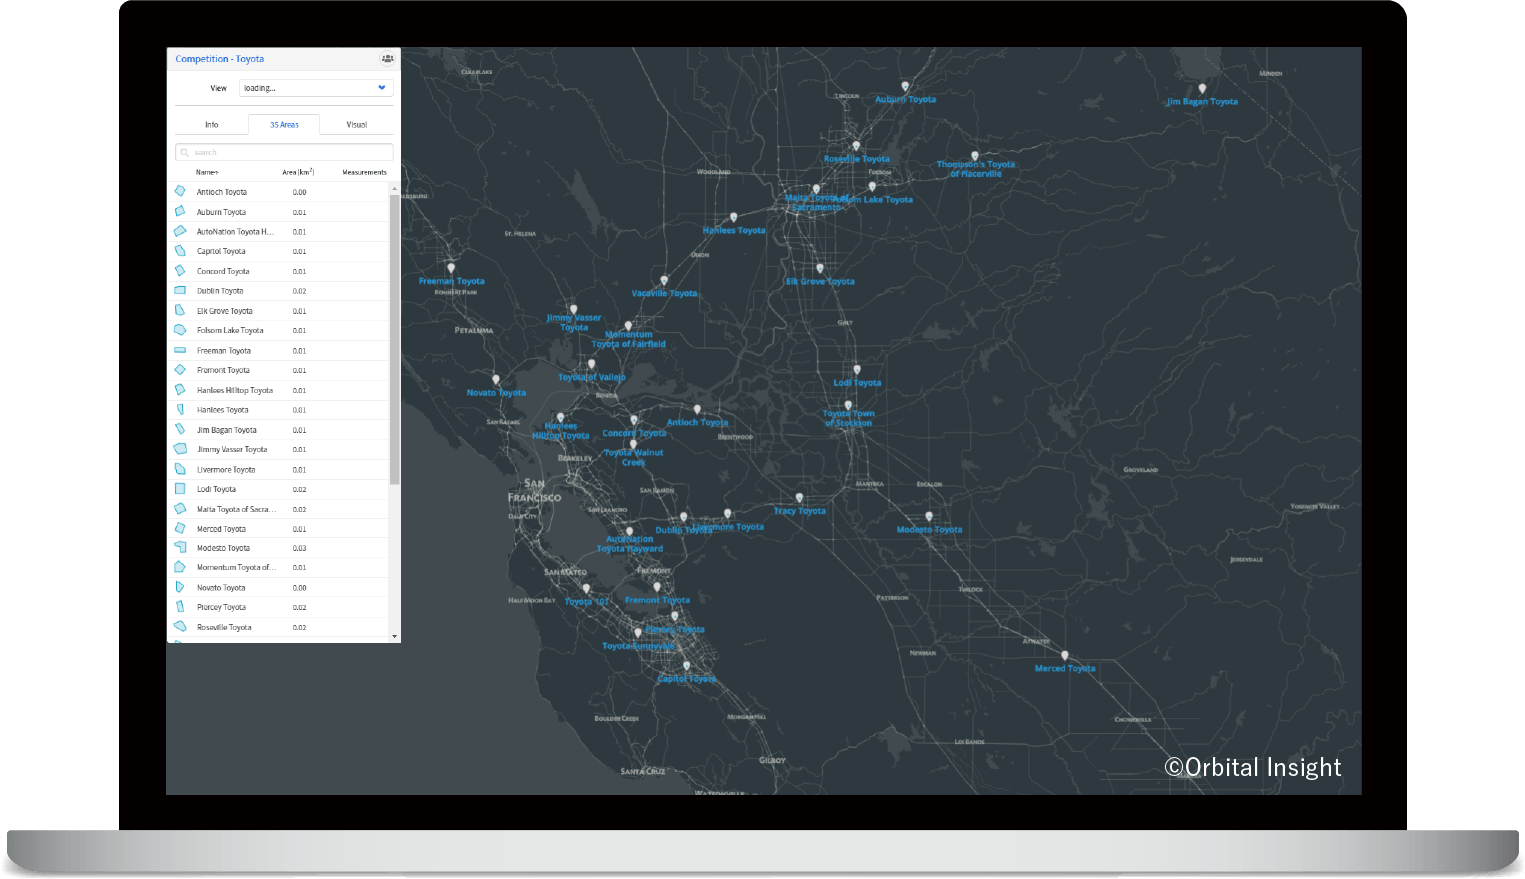Click the Capitol Toyota map pin
This screenshot has width=1525, height=879.
pos(686,666)
